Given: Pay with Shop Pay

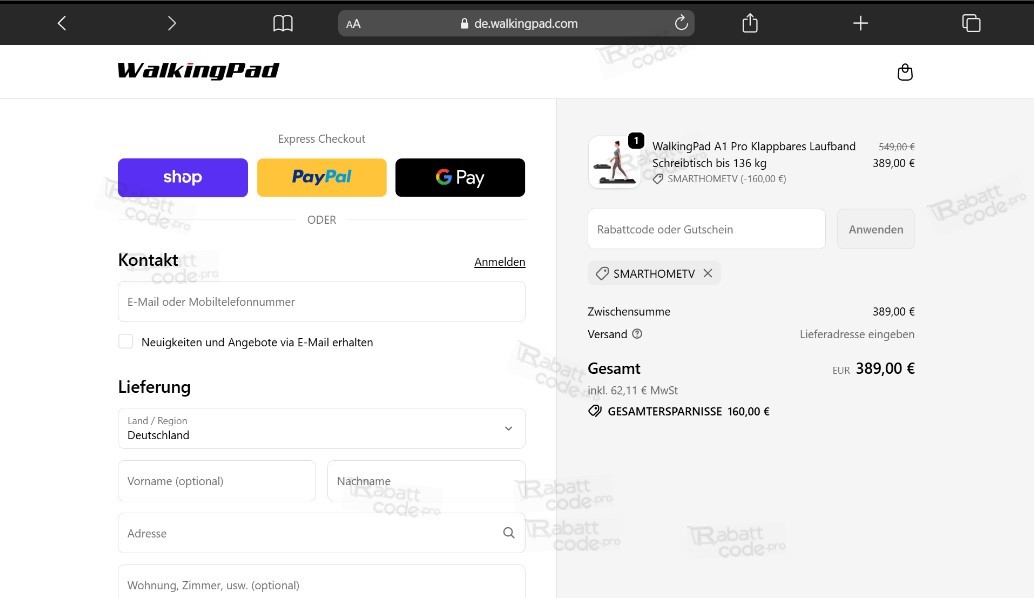Looking at the screenshot, I should tap(182, 177).
